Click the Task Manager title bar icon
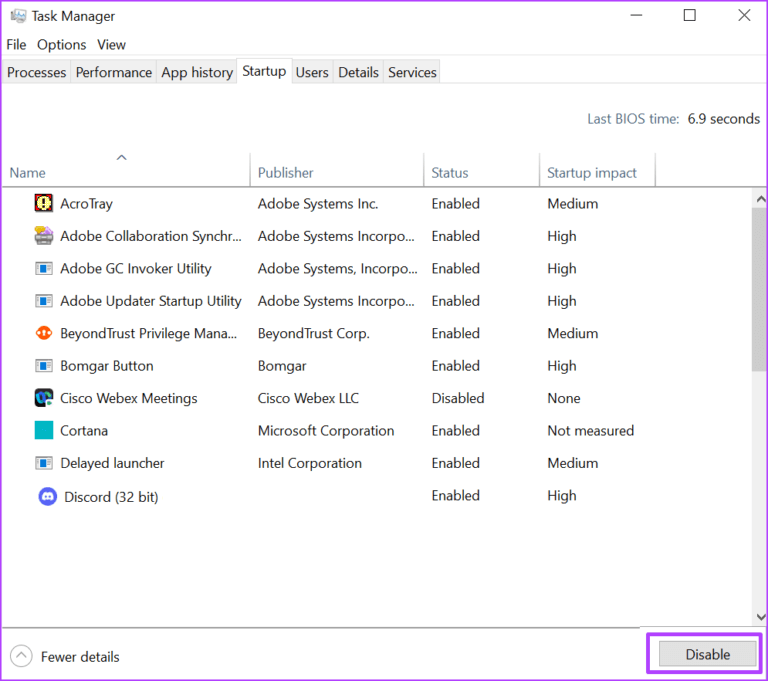Screen dimensions: 768x681 point(18,16)
